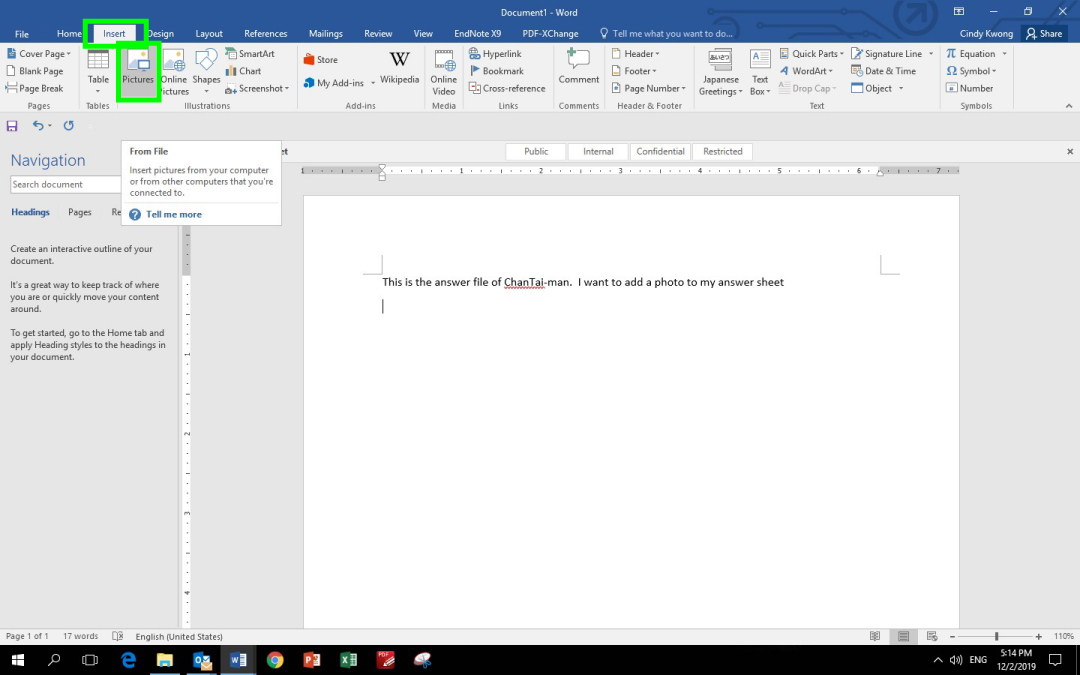Click zoom out minus button
The image size is (1080, 675).
point(952,637)
